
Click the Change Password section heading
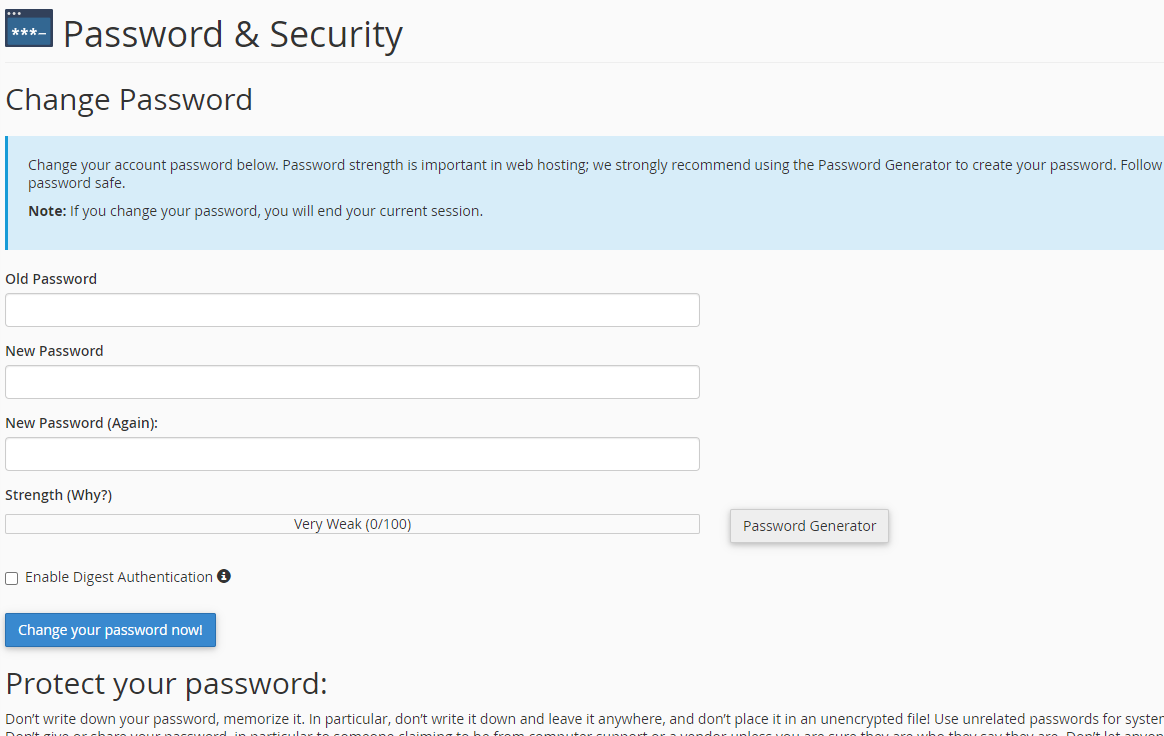129,100
